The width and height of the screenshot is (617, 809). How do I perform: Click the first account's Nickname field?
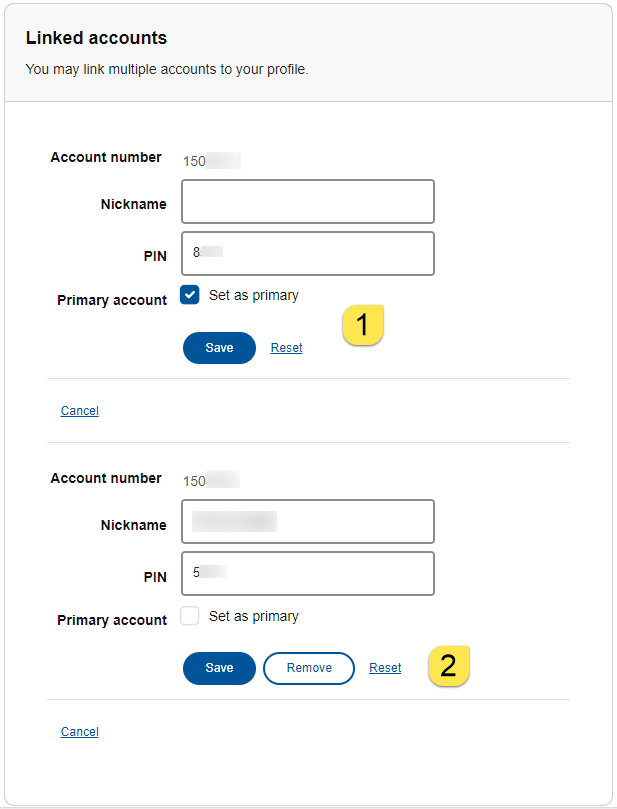pyautogui.click(x=307, y=201)
